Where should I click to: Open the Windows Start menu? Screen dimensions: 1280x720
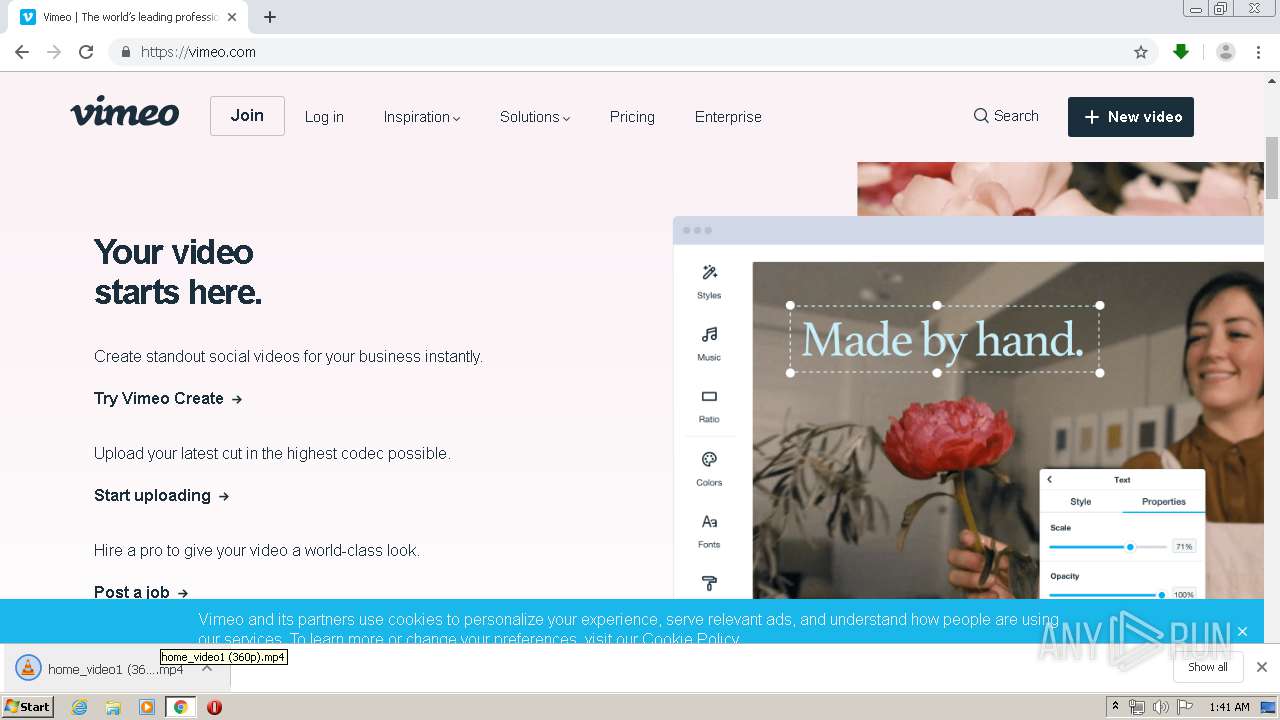pos(28,707)
